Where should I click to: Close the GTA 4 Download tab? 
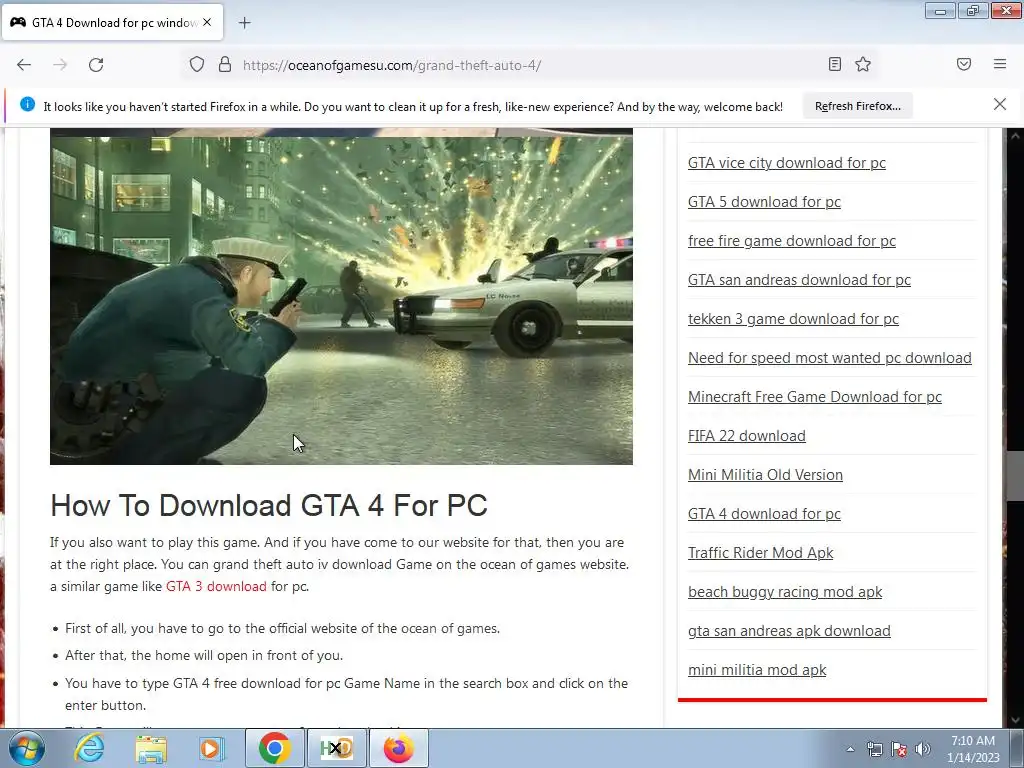pyautogui.click(x=207, y=22)
